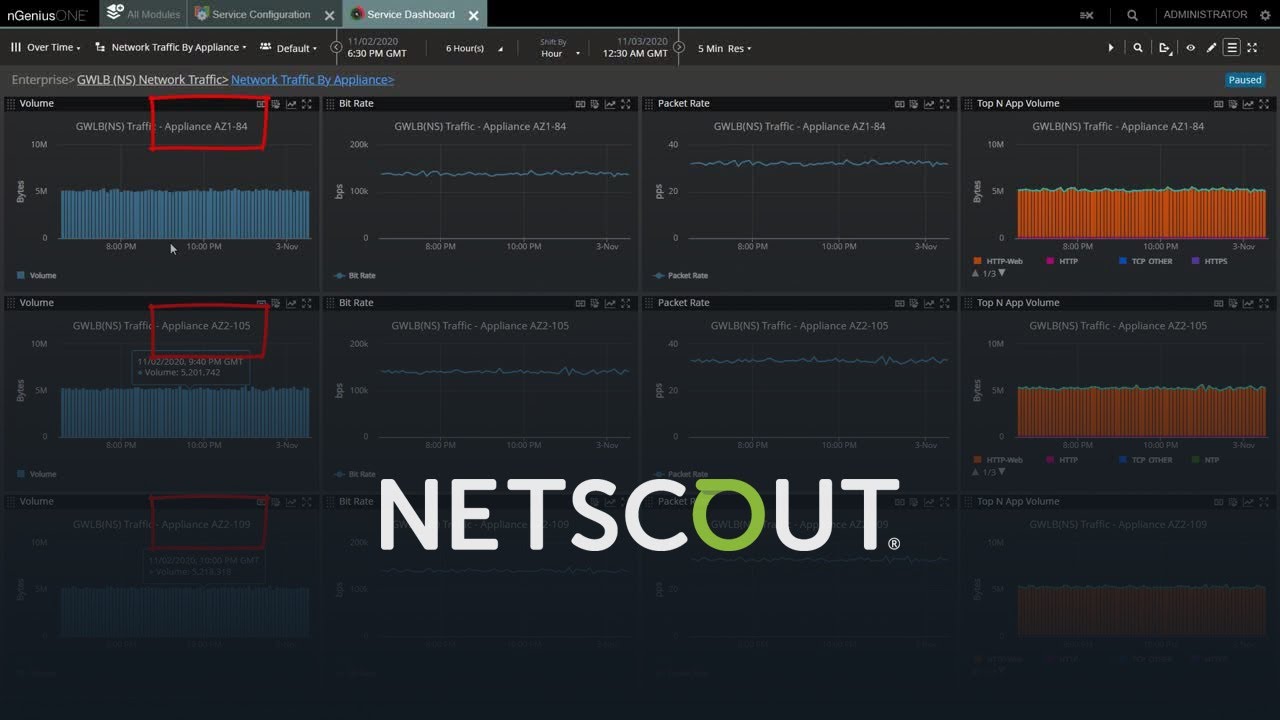Toggle the hamburger list-view toolbar button
1280x720 pixels.
[1232, 48]
